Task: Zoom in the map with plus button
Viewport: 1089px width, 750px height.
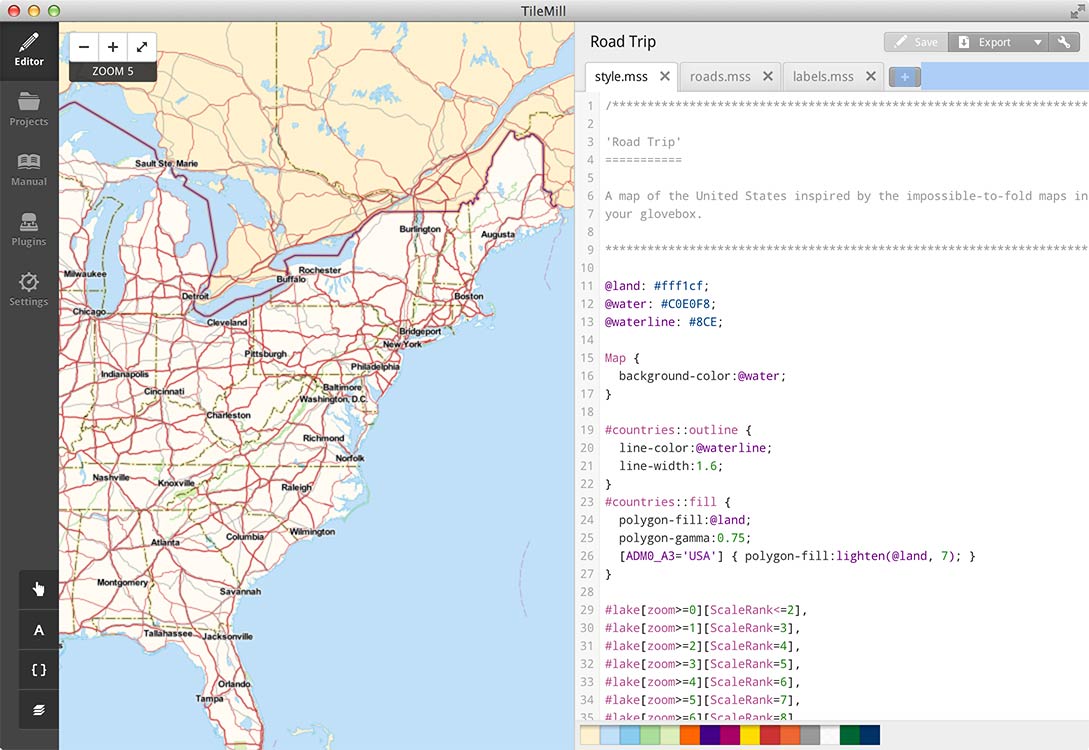Action: [x=113, y=47]
